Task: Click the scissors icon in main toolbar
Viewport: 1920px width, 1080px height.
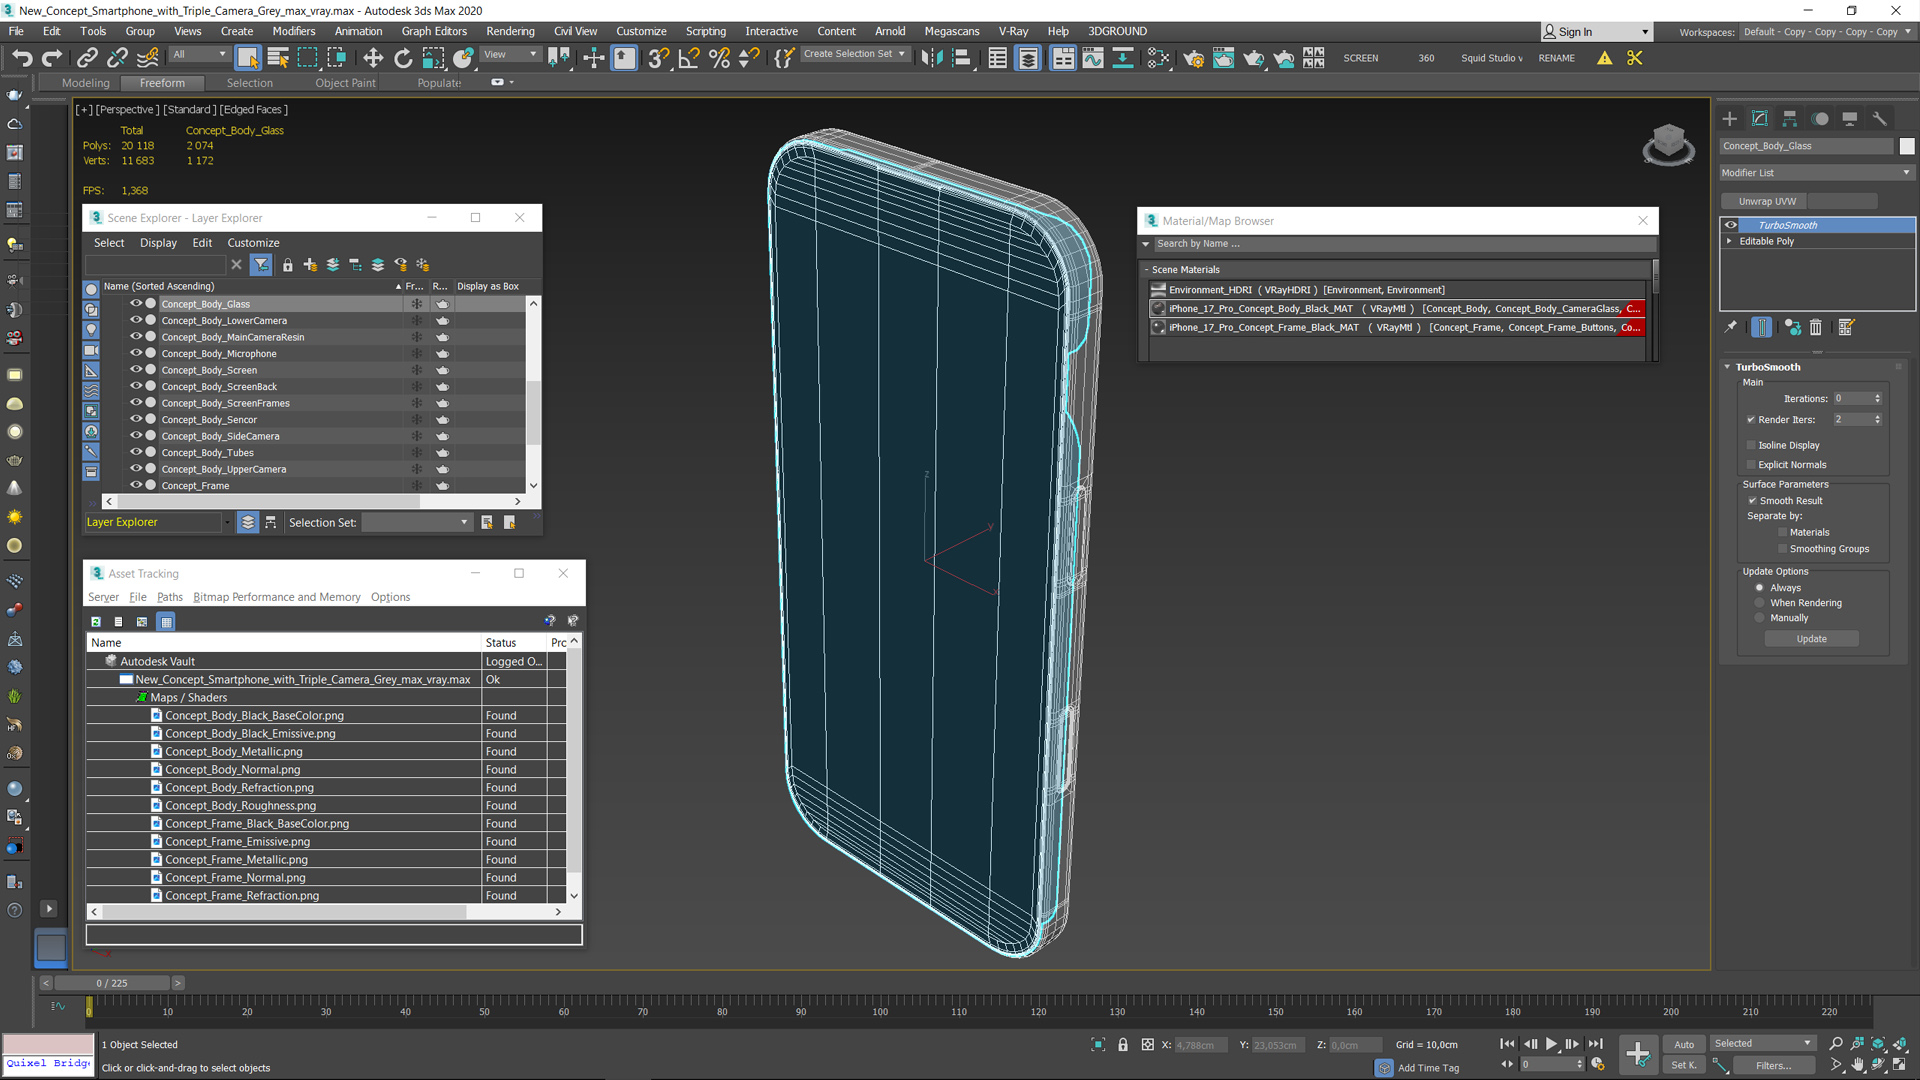Action: tap(1635, 58)
